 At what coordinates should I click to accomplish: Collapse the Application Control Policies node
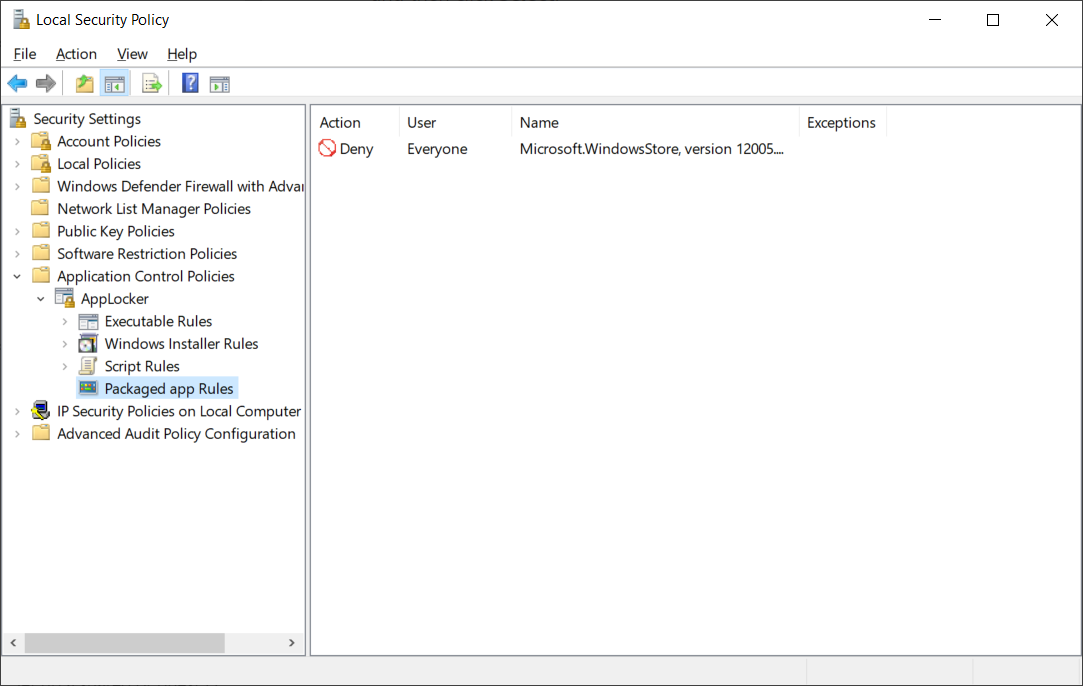pos(17,277)
